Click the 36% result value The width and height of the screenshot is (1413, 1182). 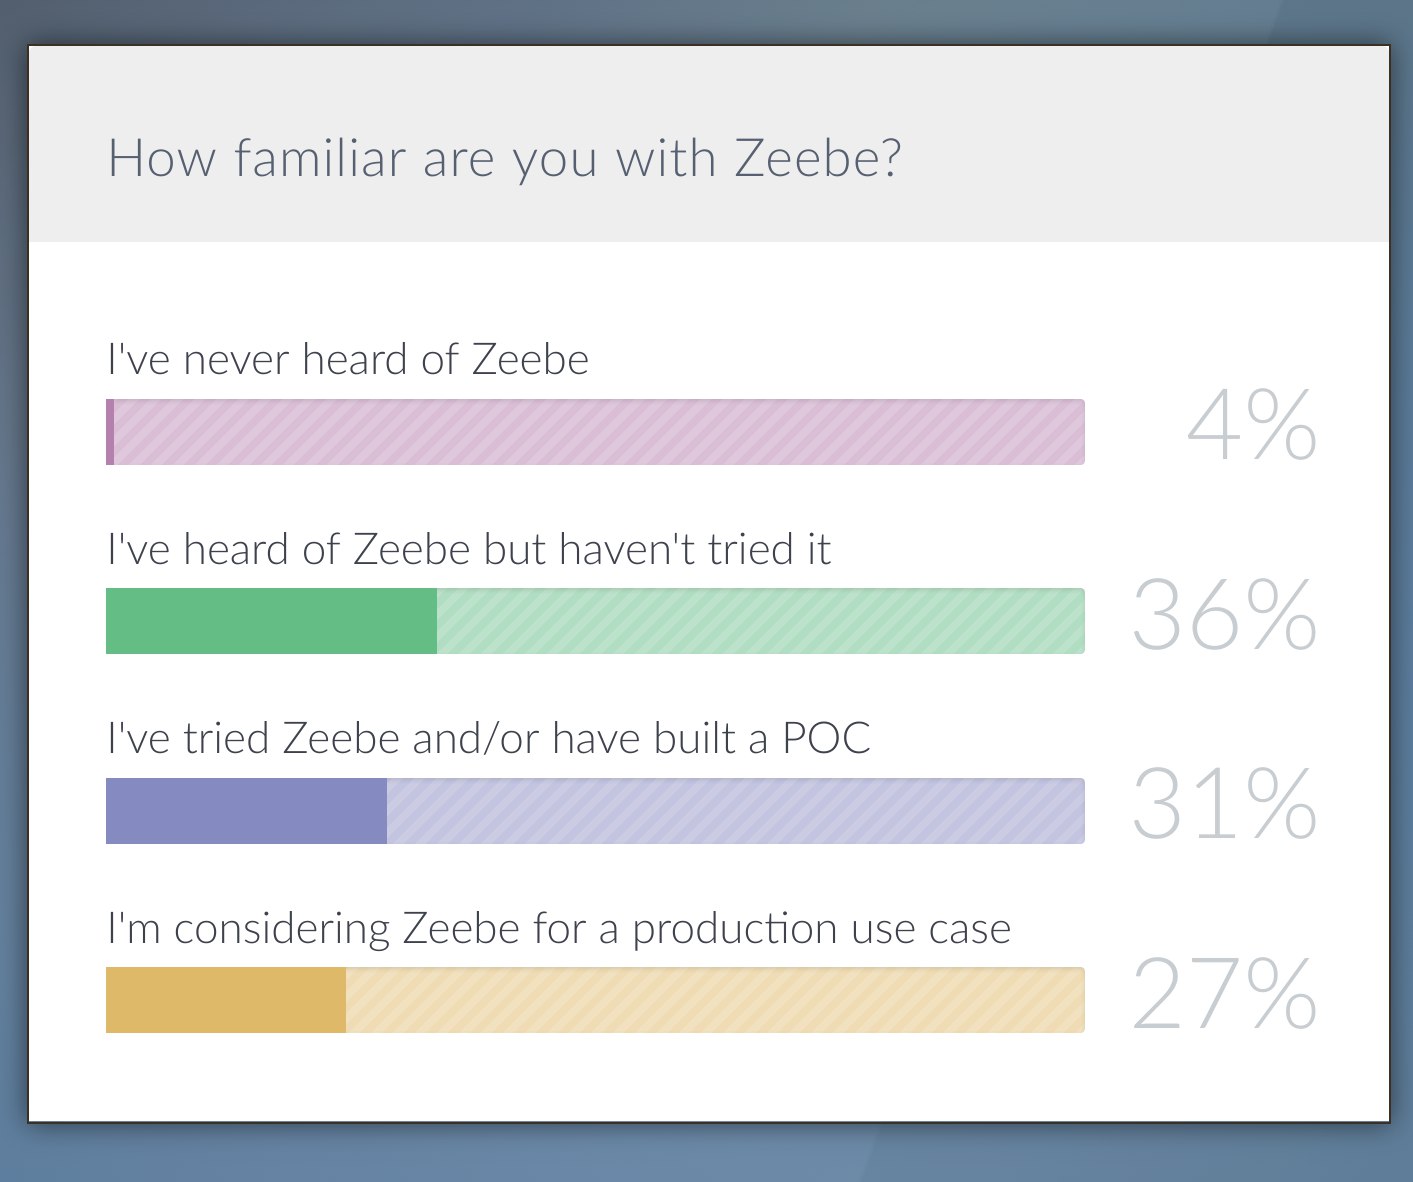[x=1225, y=614]
